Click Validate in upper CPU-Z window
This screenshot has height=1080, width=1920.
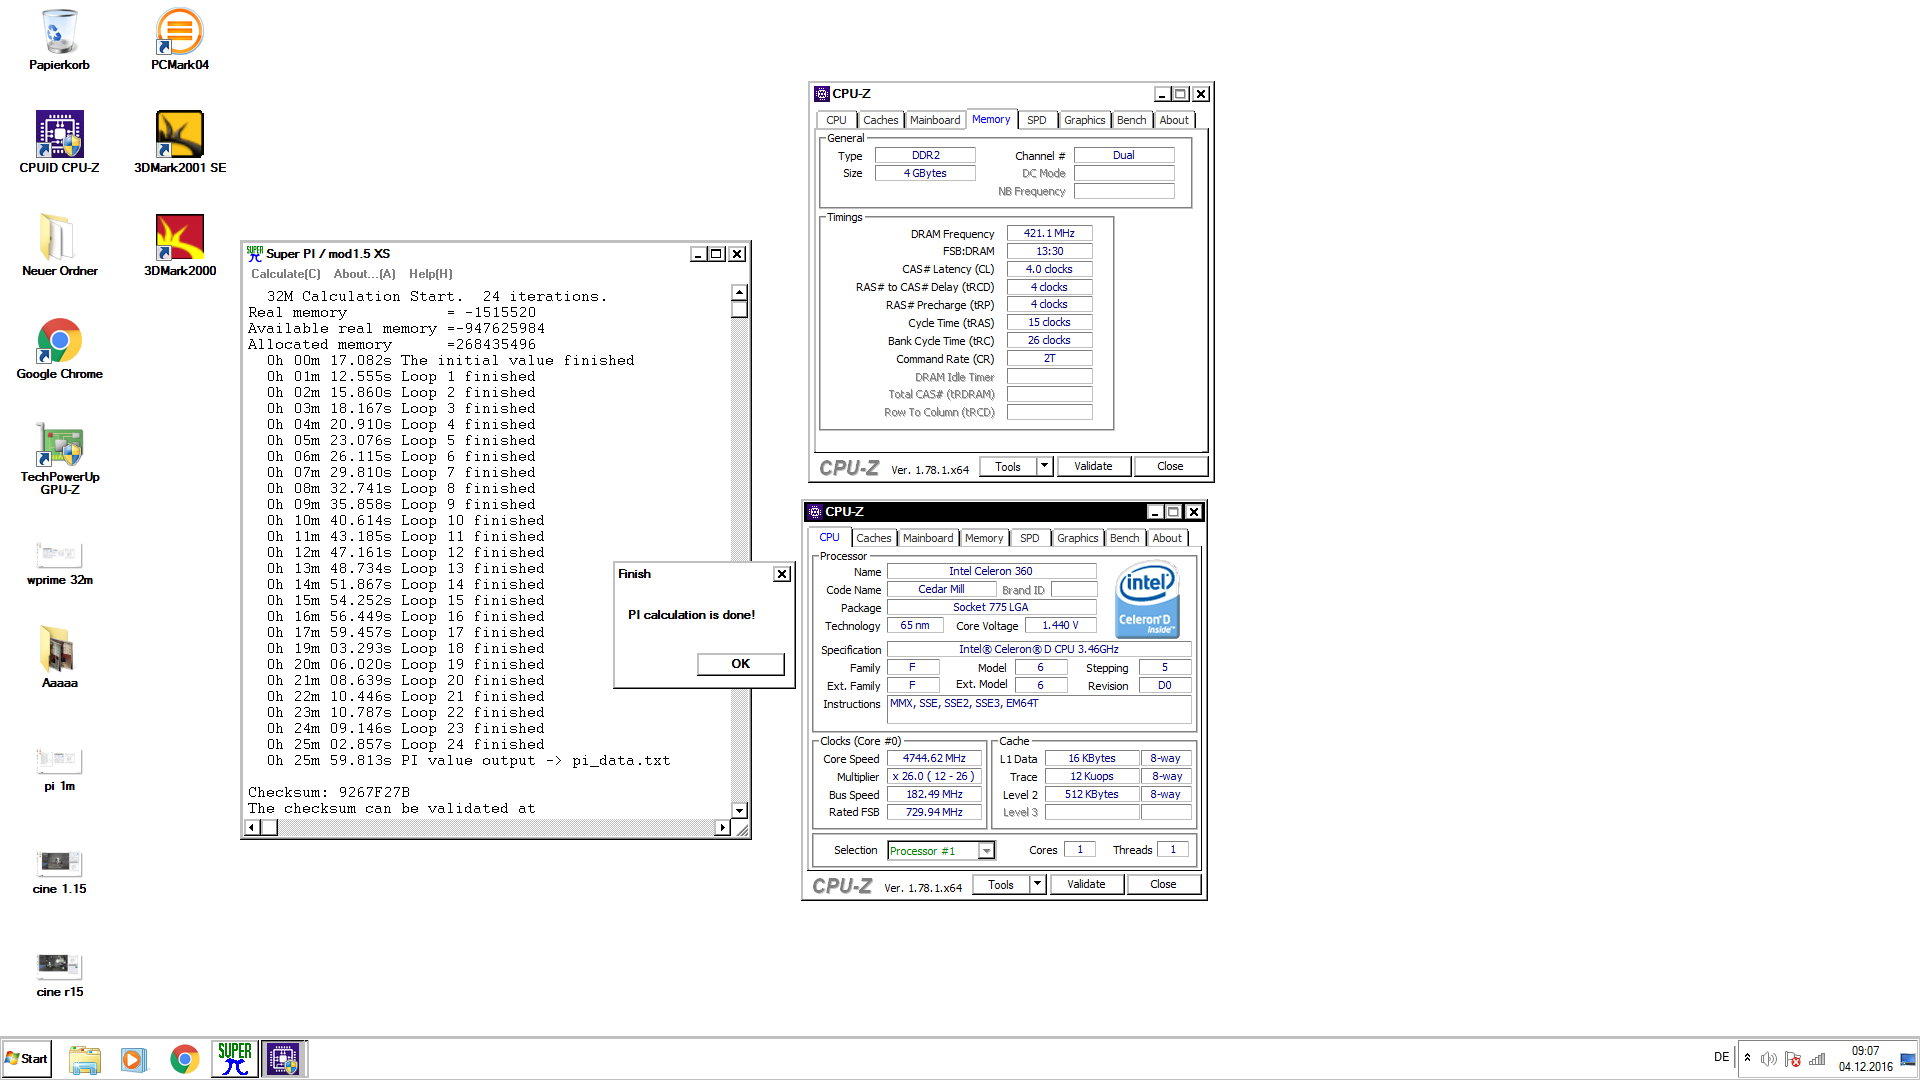1093,467
